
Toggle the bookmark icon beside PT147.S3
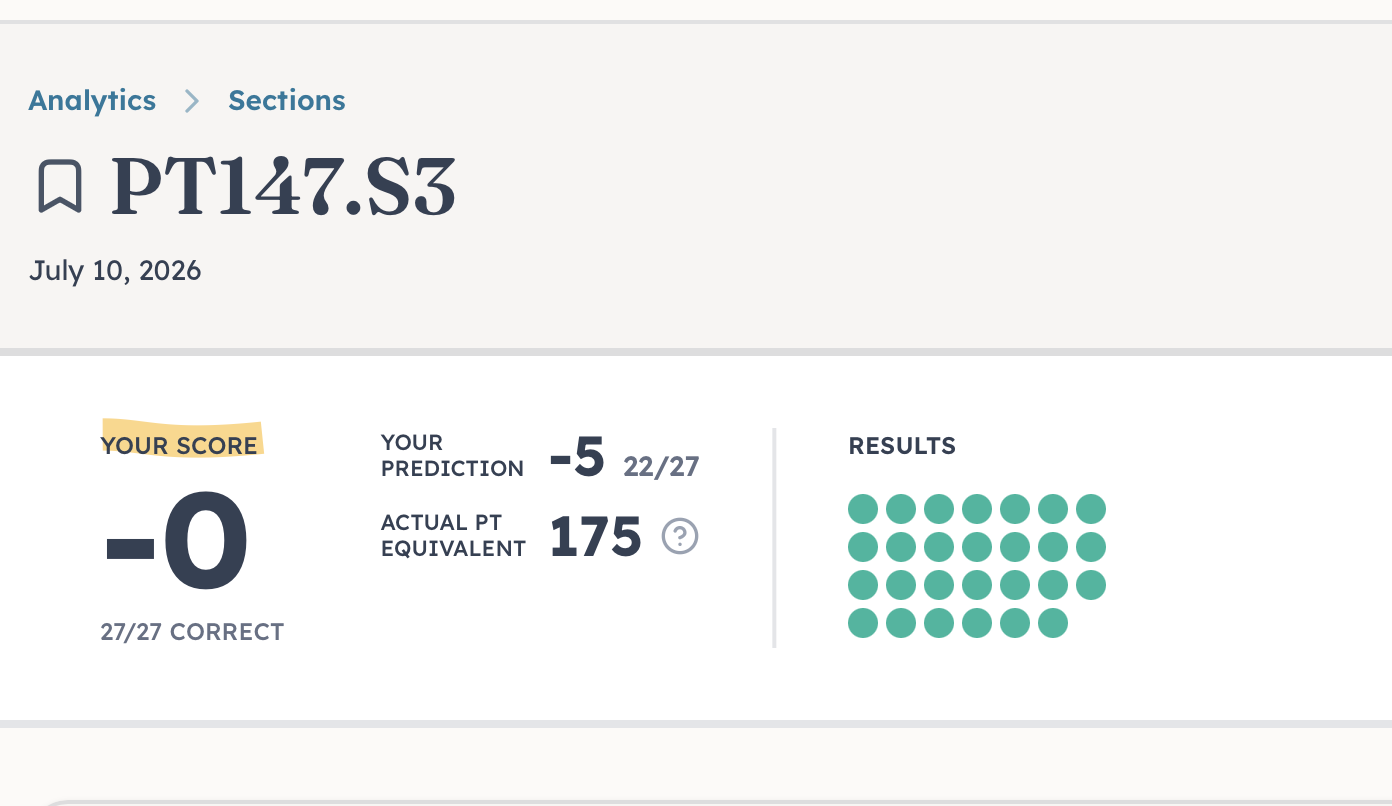coord(60,187)
